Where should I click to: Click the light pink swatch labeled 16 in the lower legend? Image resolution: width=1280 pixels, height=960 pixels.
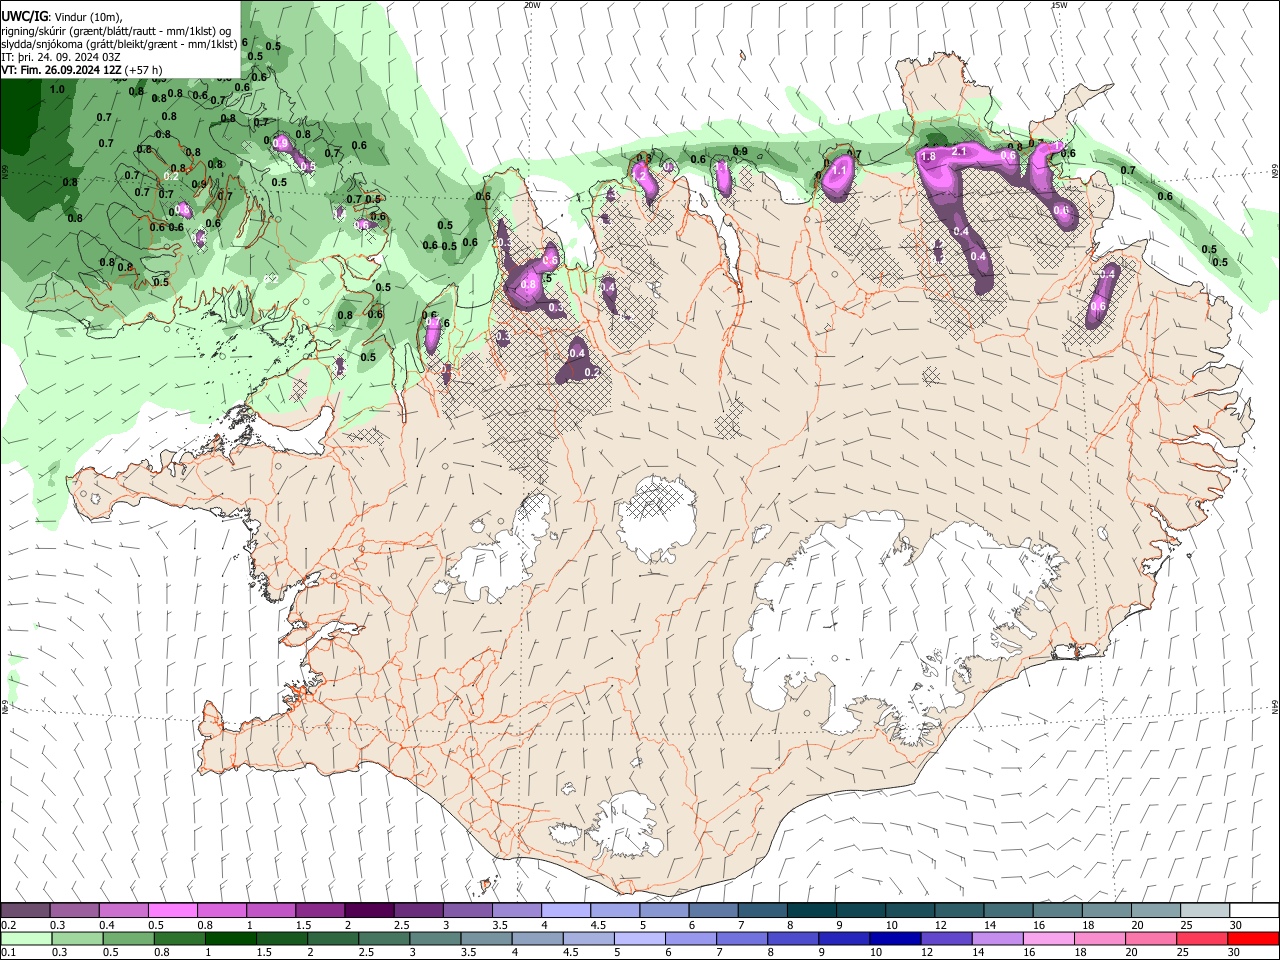click(1049, 939)
